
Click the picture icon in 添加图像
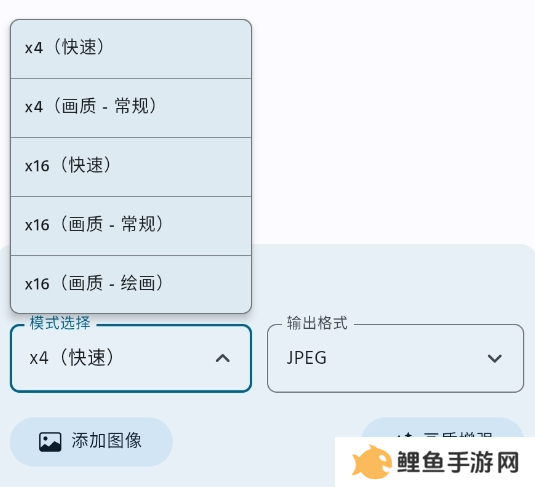coord(50,442)
